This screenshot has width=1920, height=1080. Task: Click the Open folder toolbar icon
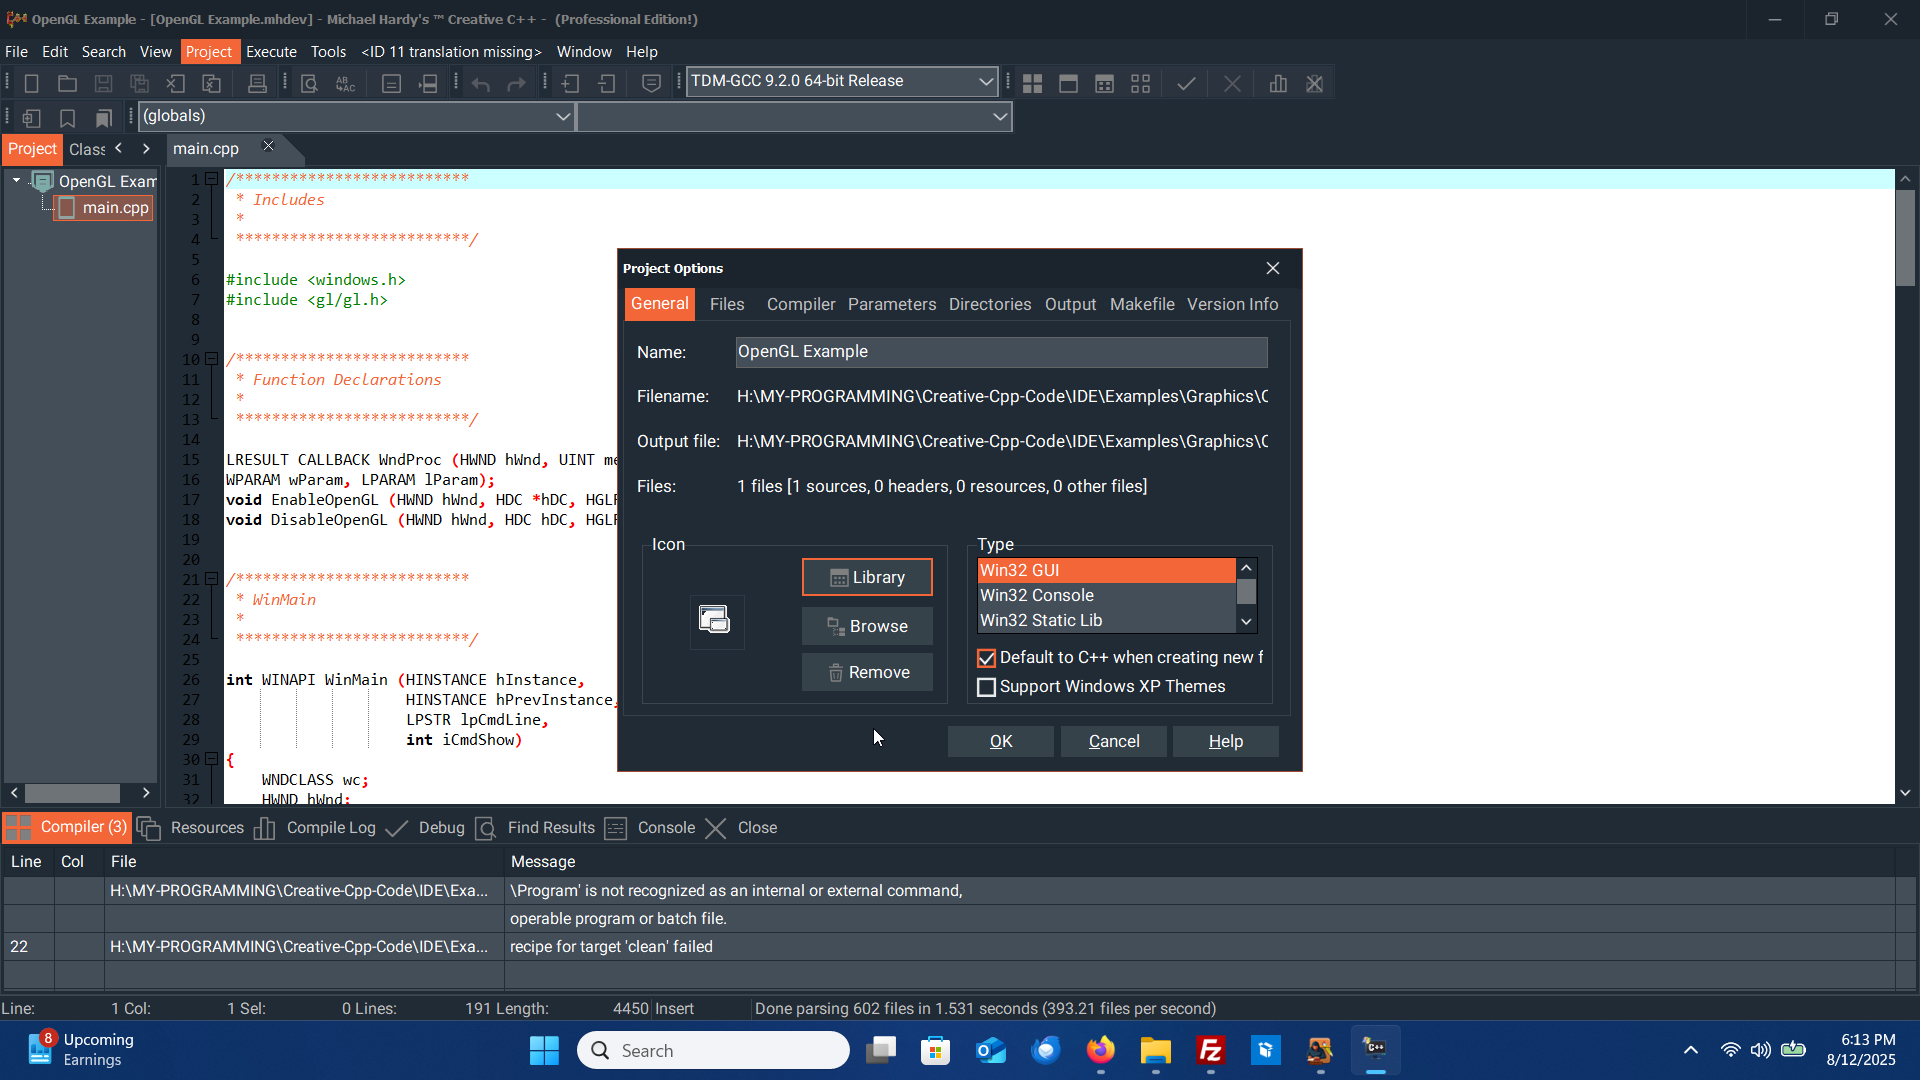pos(67,84)
